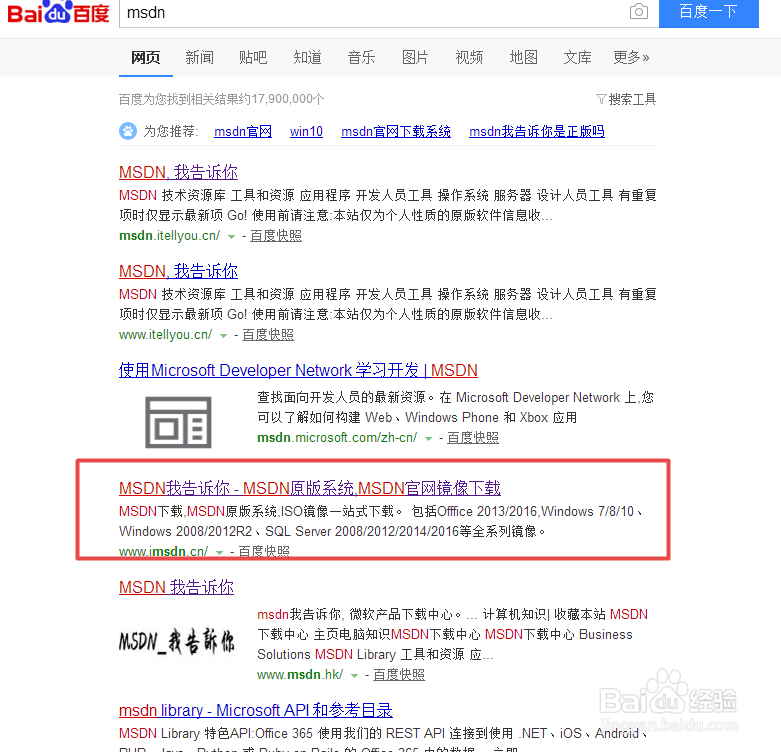Click 百度快照 link for www.msdn.hk
781x752 pixels.
399,675
